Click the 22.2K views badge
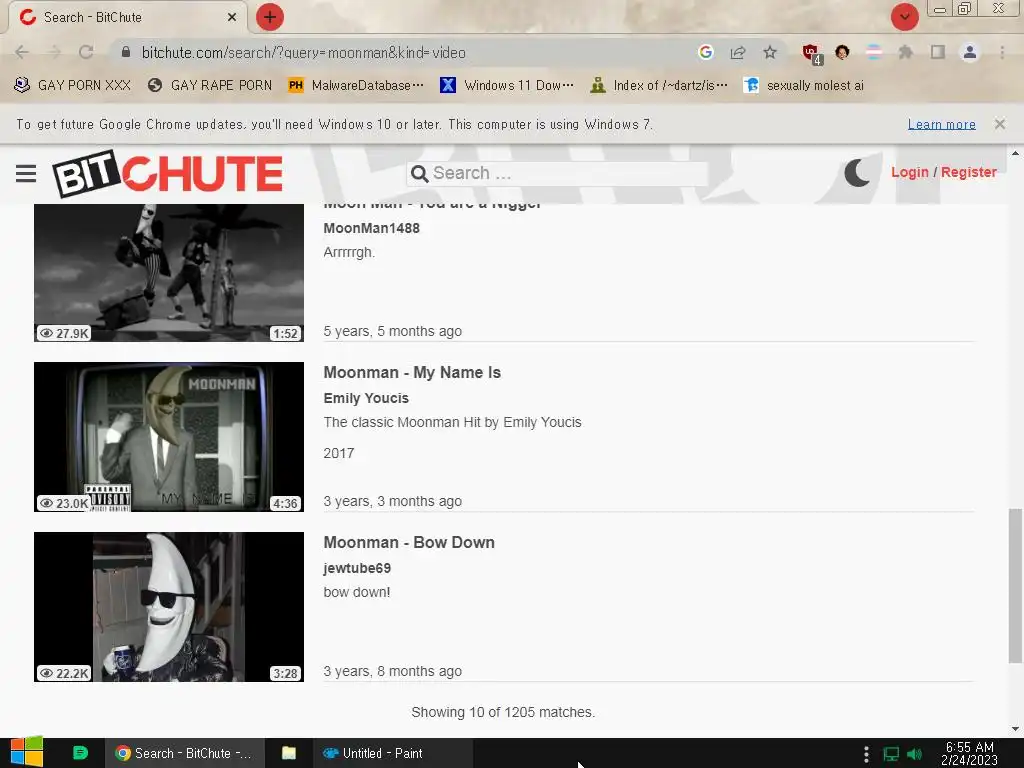Image resolution: width=1024 pixels, height=768 pixels. point(63,673)
